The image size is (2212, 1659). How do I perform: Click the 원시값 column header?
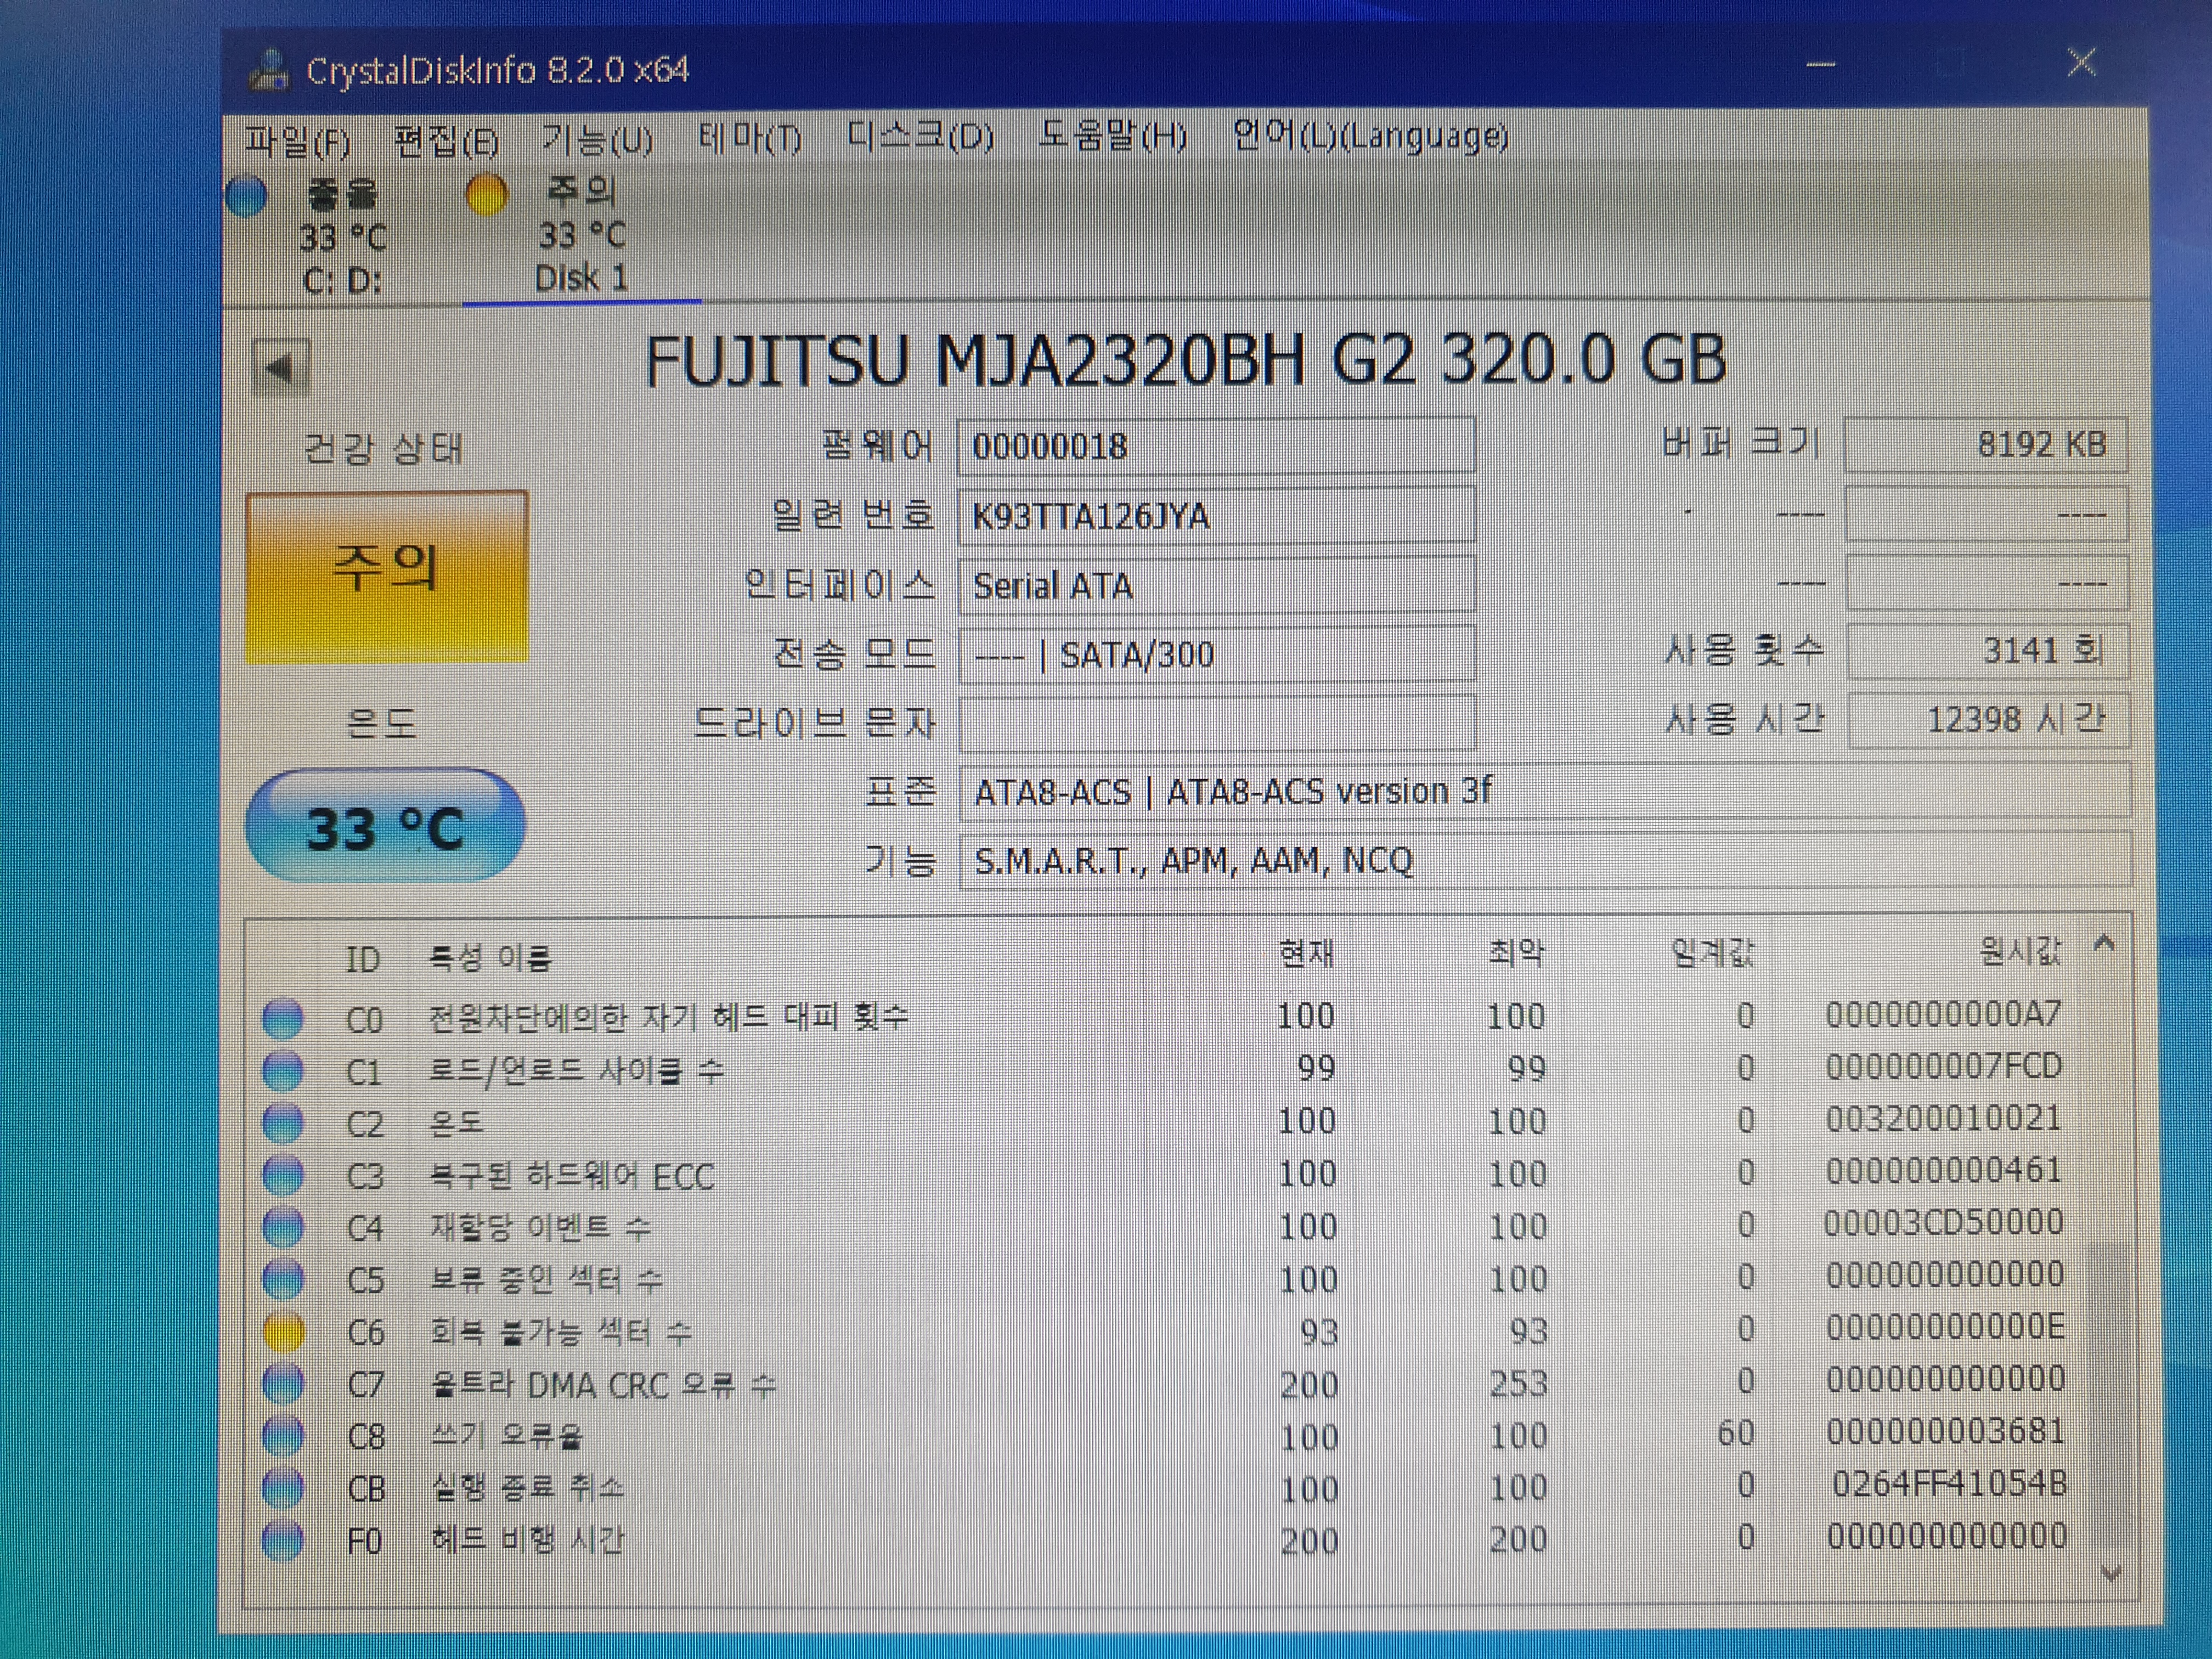tap(2021, 950)
